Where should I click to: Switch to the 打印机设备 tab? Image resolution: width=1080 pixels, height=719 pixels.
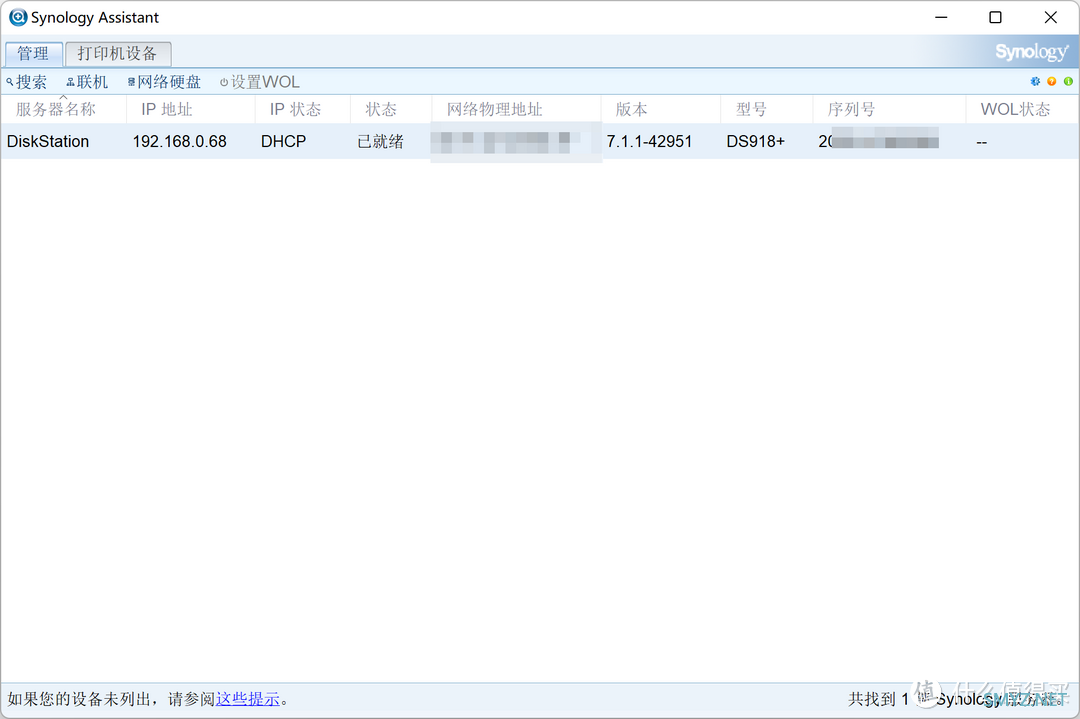point(118,54)
